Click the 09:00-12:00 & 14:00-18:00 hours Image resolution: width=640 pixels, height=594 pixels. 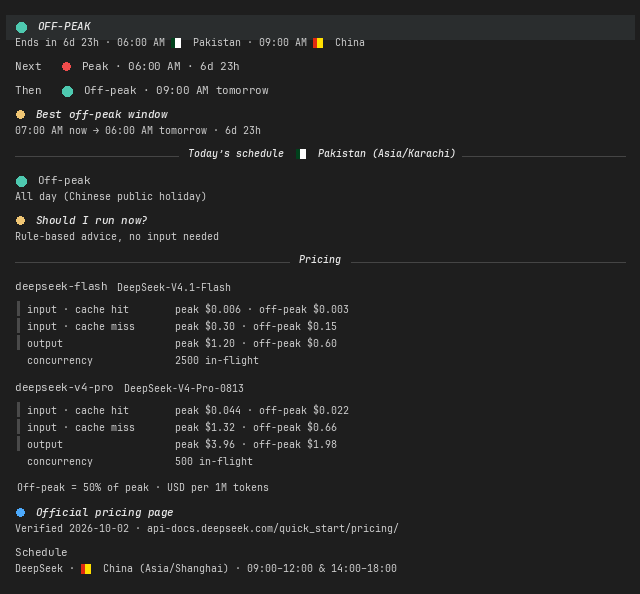pyautogui.click(x=322, y=568)
